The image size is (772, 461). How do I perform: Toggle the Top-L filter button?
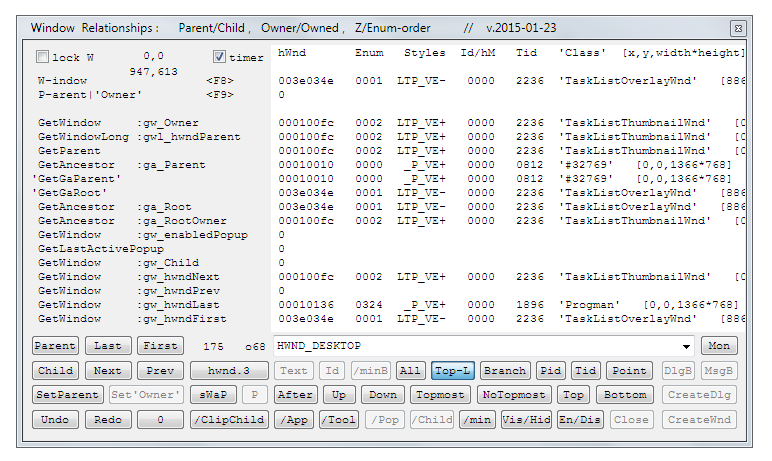click(x=454, y=370)
